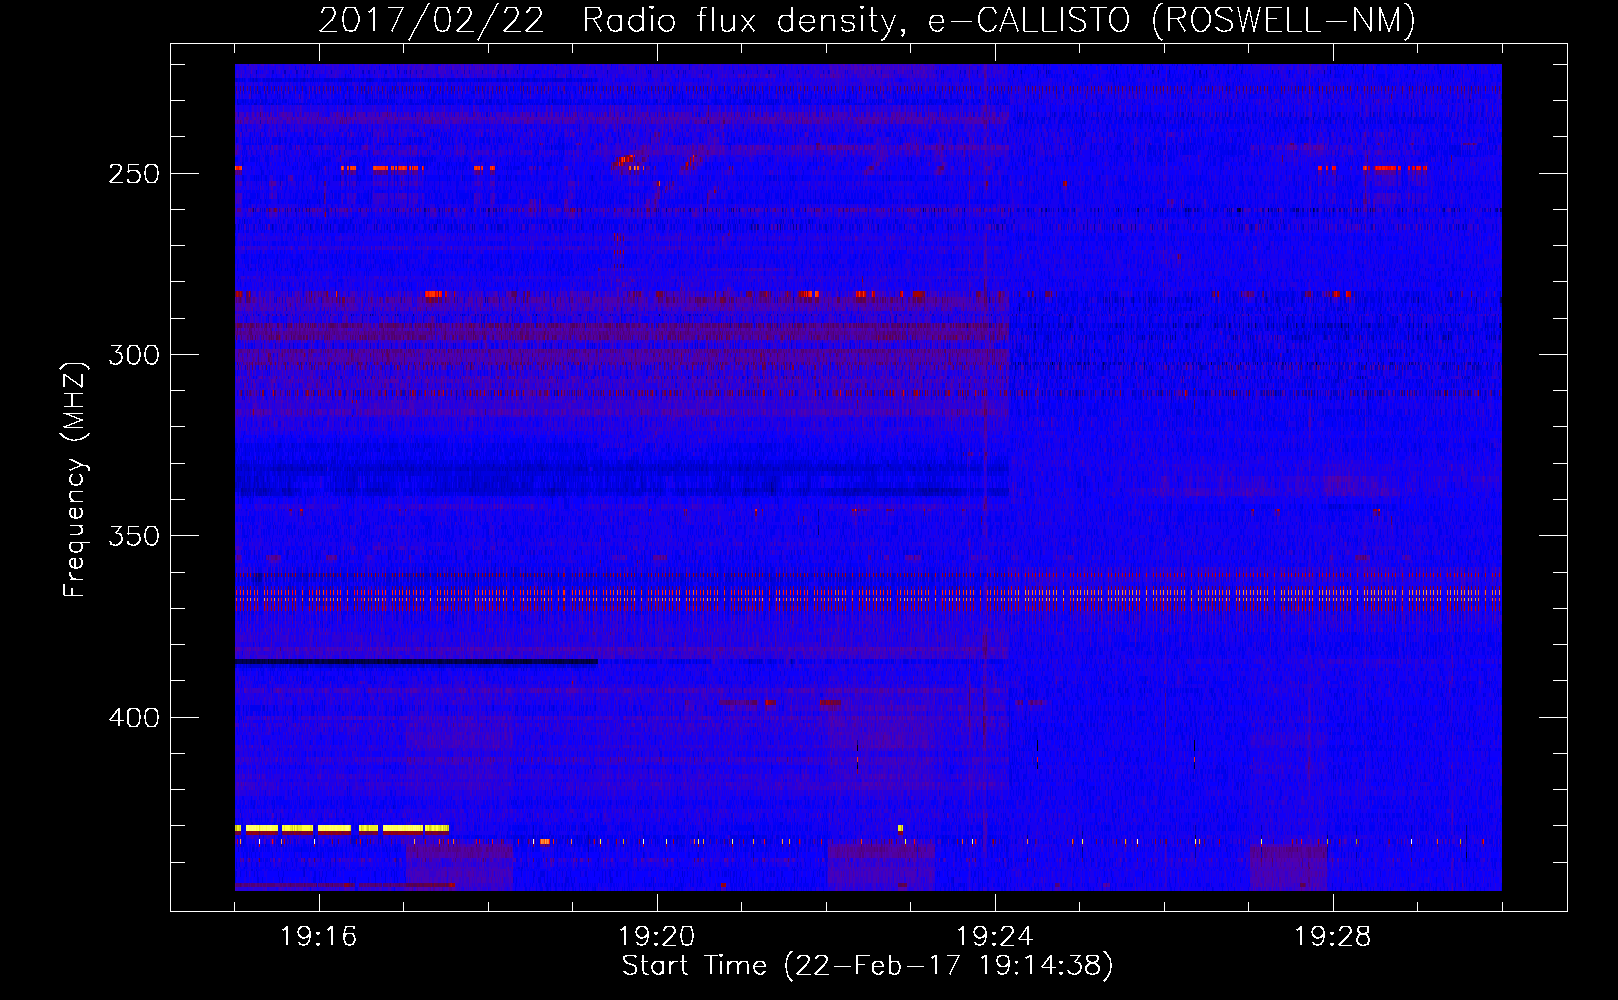Viewport: 1618px width, 1000px height.
Task: Click the 'Frequency (MHZ)' axis label
Action: pyautogui.click(x=75, y=479)
